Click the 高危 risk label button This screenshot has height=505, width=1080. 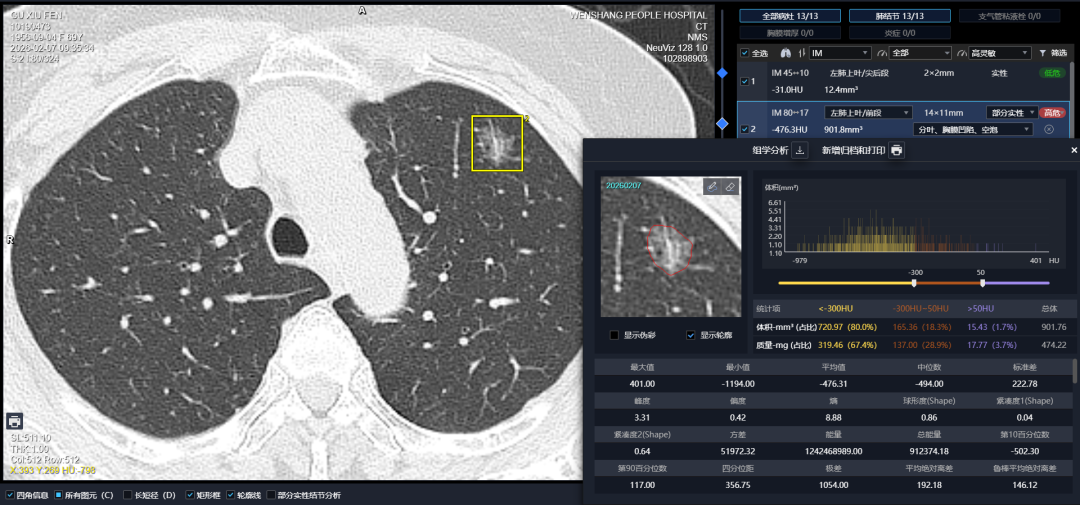1051,113
